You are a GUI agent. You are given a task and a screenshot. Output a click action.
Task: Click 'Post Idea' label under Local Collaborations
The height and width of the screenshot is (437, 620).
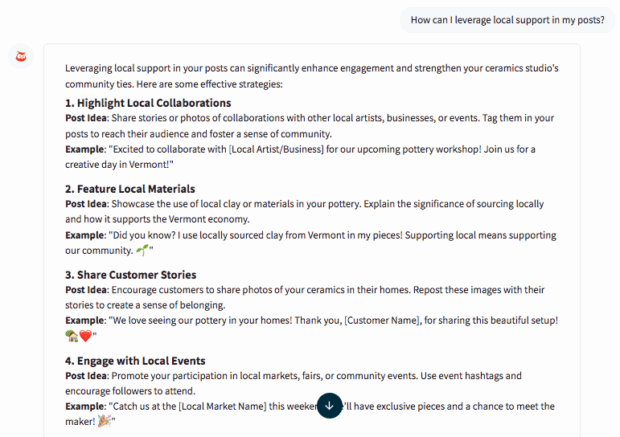pos(88,118)
